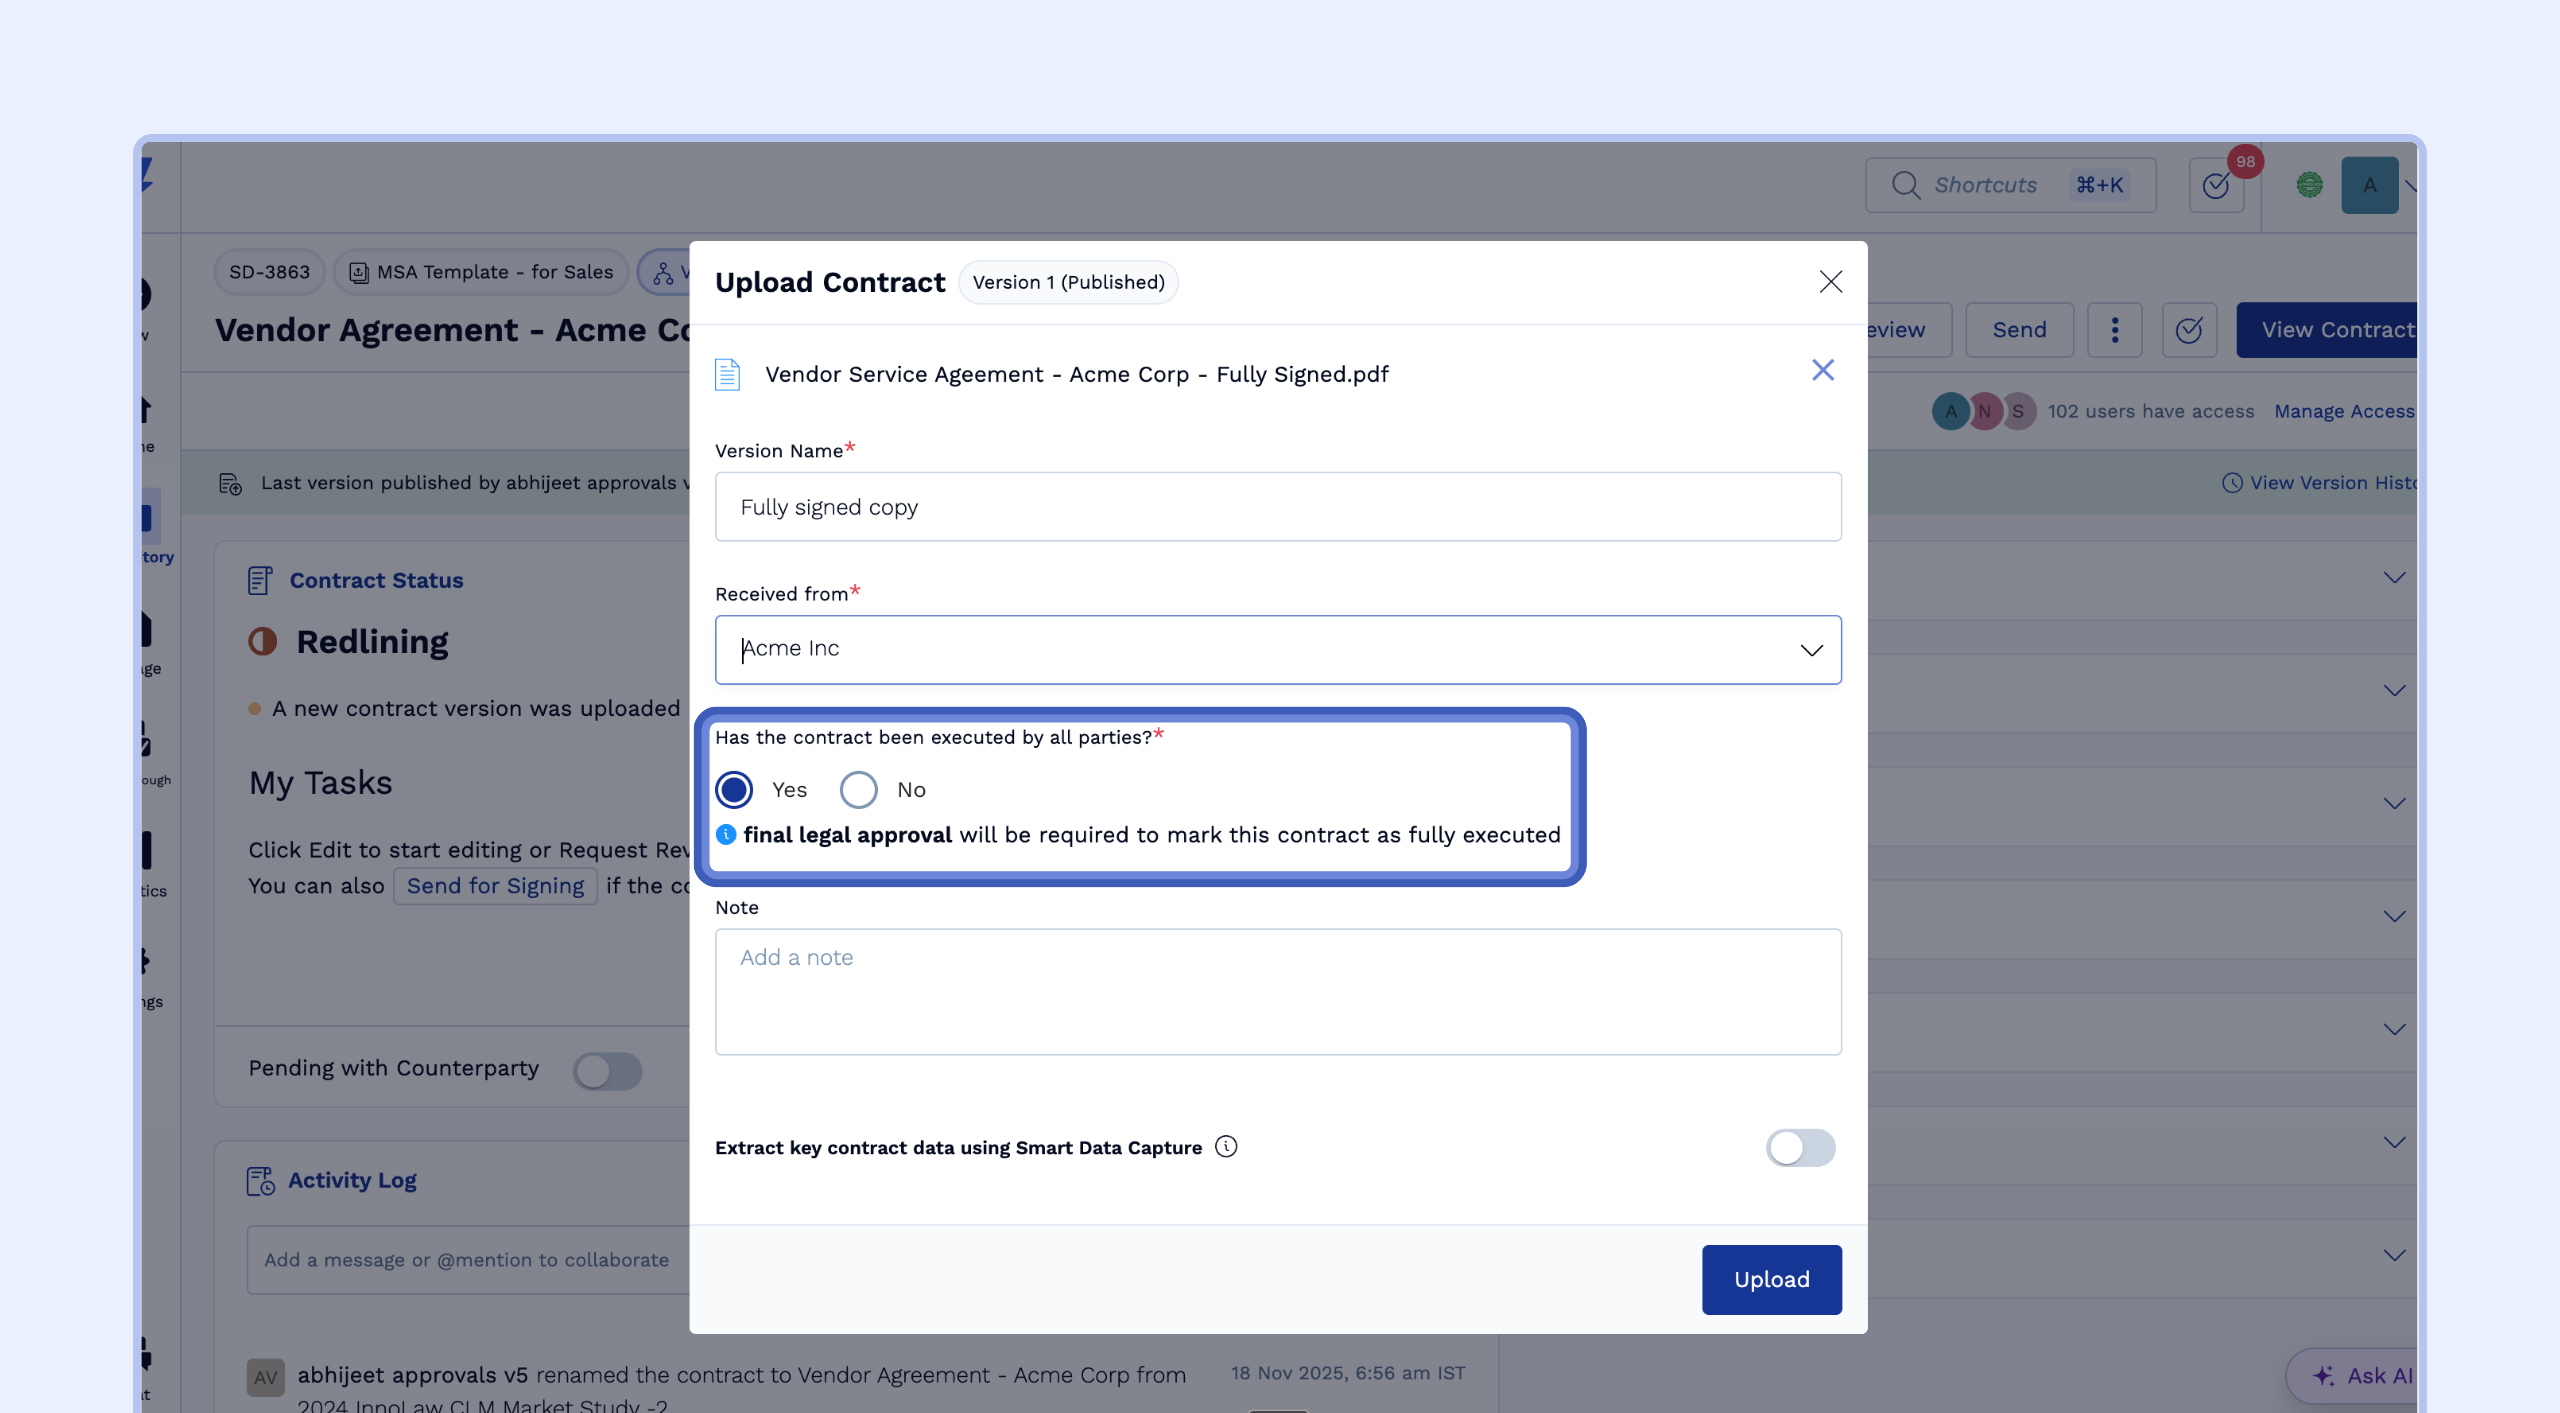Click the checkmark tasks icon beside Send
Screen dimensions: 2560x1413
2189,330
